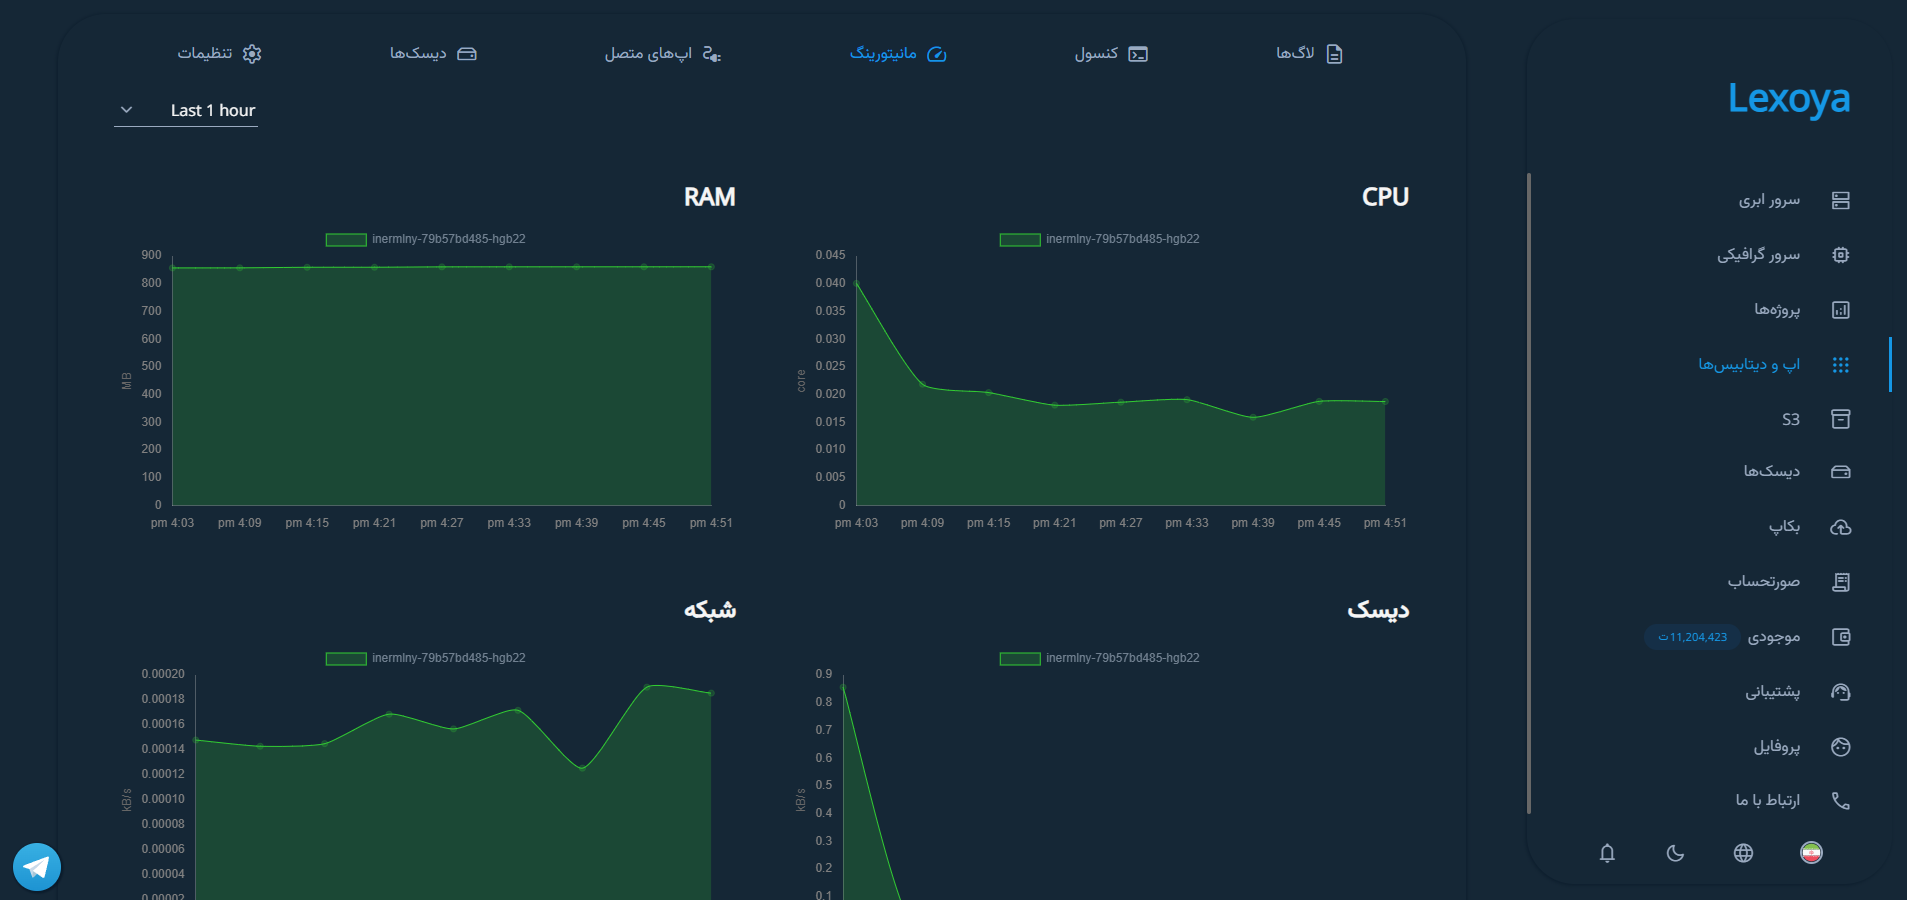Open سرور ابری menu item
This screenshot has height=900, width=1907.
(1769, 200)
